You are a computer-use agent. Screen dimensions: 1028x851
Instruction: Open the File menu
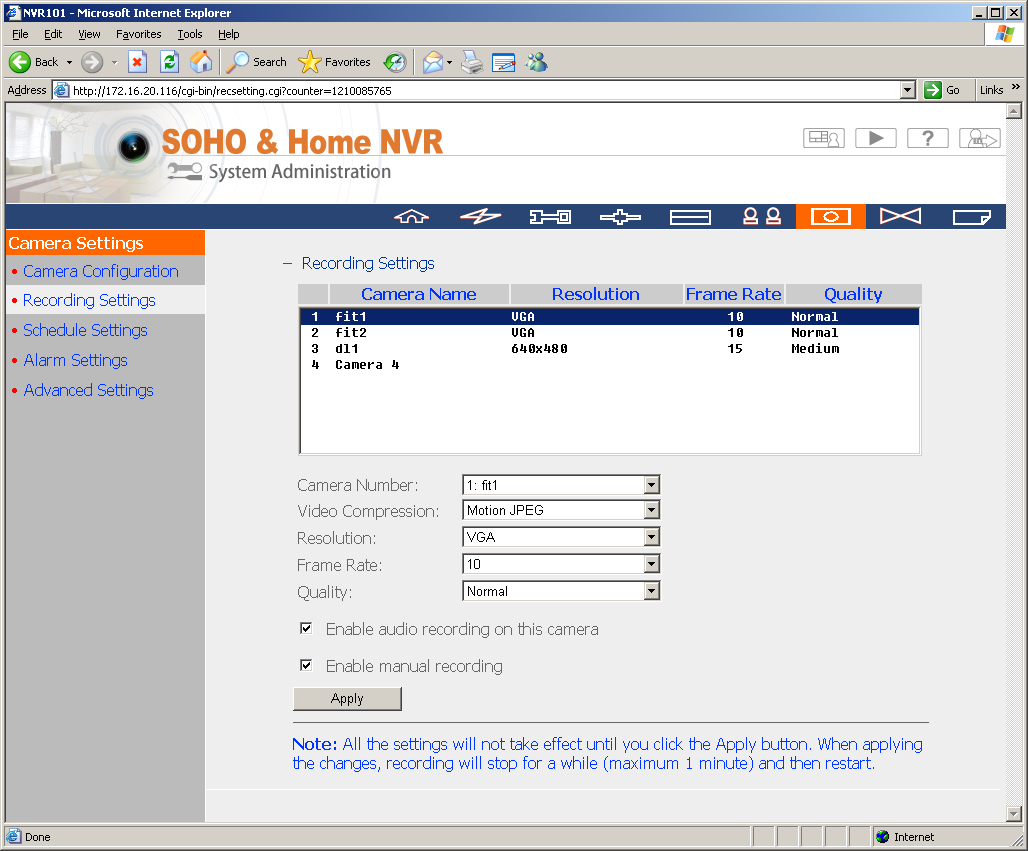(x=20, y=34)
